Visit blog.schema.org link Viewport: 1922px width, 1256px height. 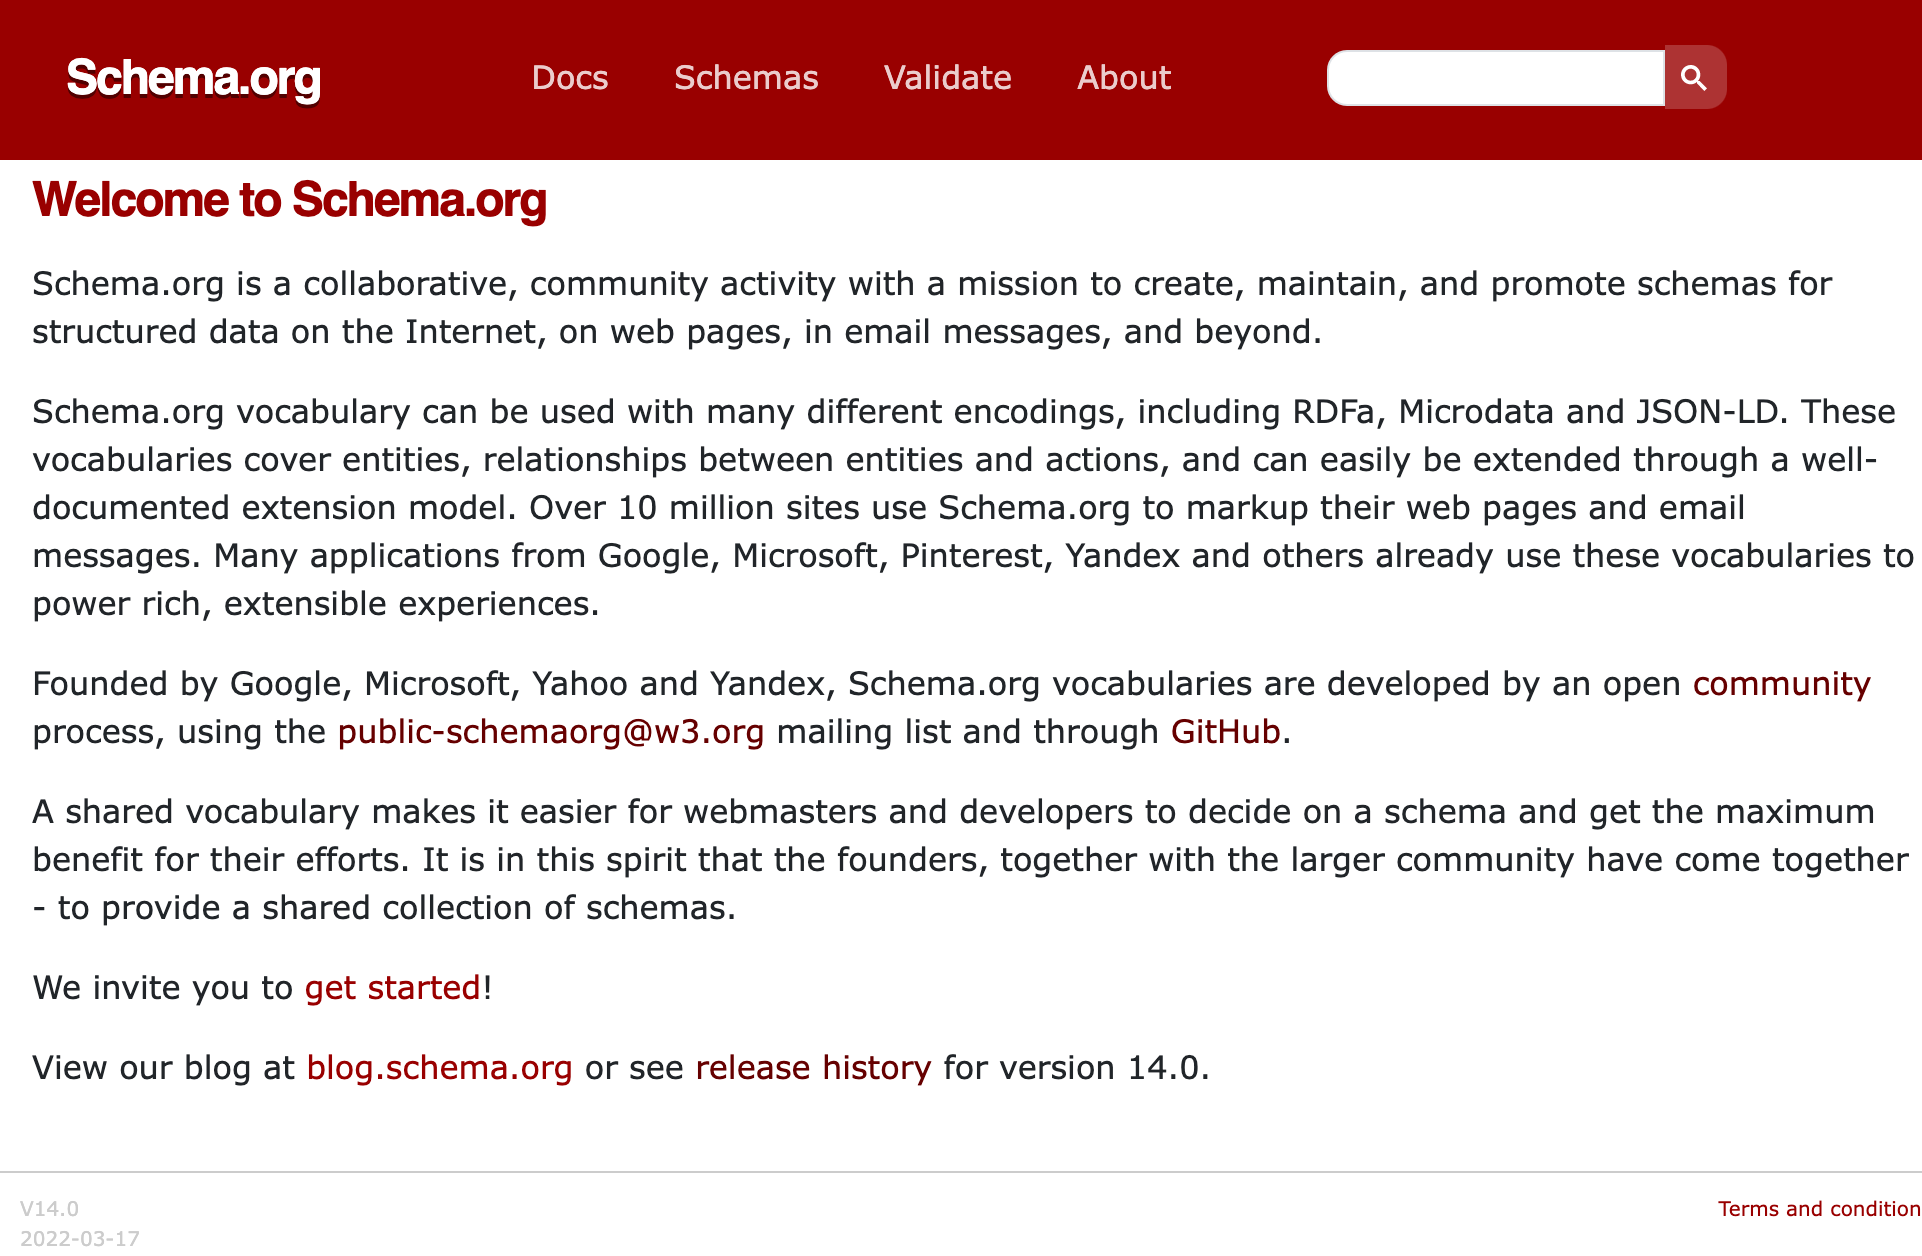click(439, 1068)
